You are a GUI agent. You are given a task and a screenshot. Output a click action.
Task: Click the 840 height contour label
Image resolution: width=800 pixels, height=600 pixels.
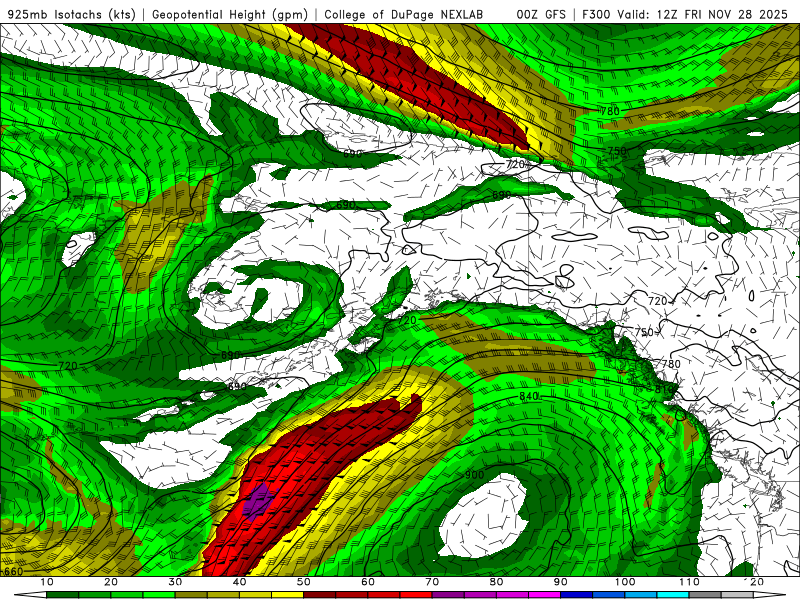529,396
